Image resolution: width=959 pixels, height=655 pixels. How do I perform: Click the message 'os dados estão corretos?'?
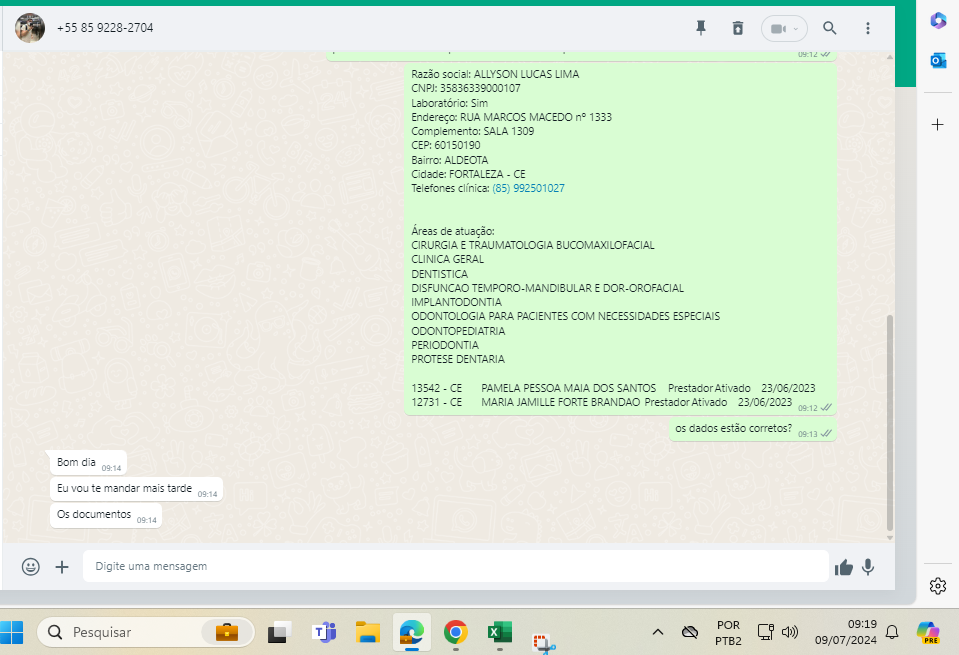point(752,429)
